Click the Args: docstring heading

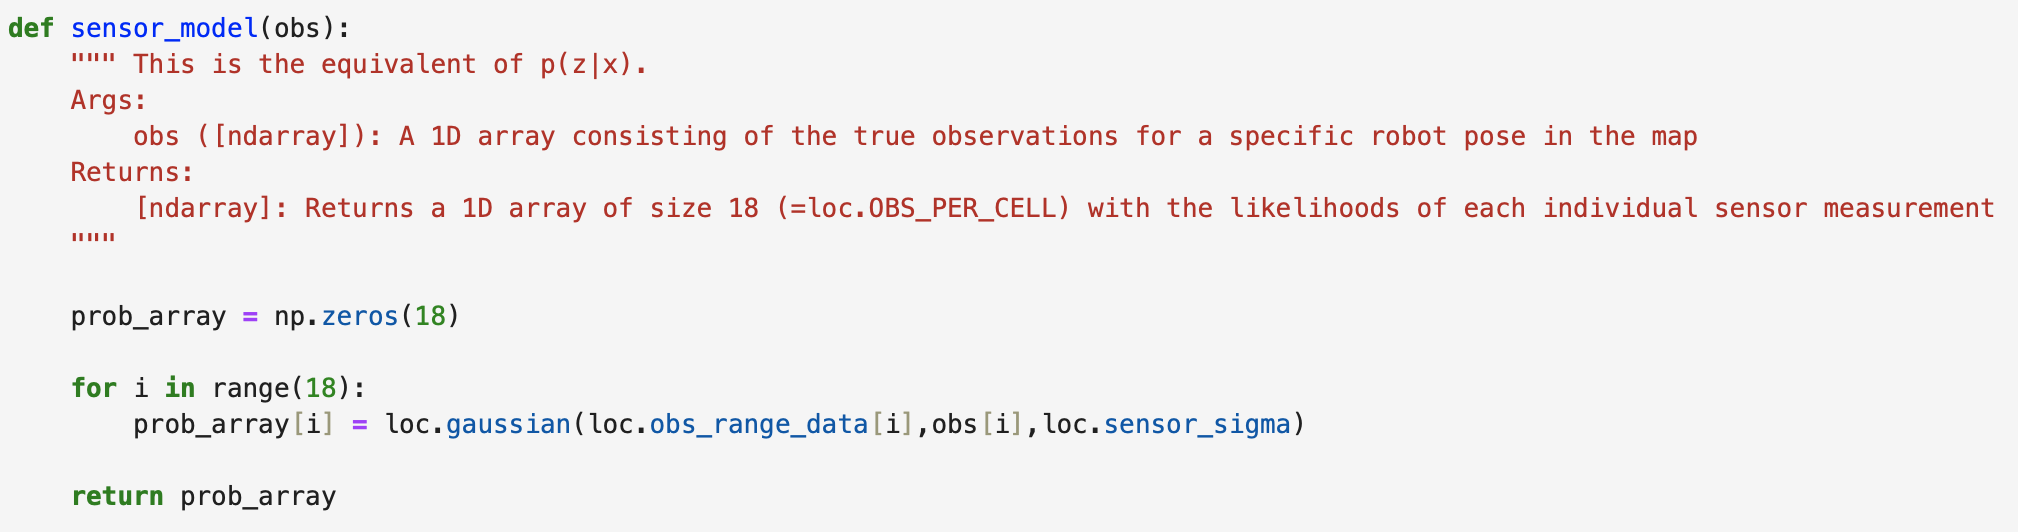coord(109,101)
